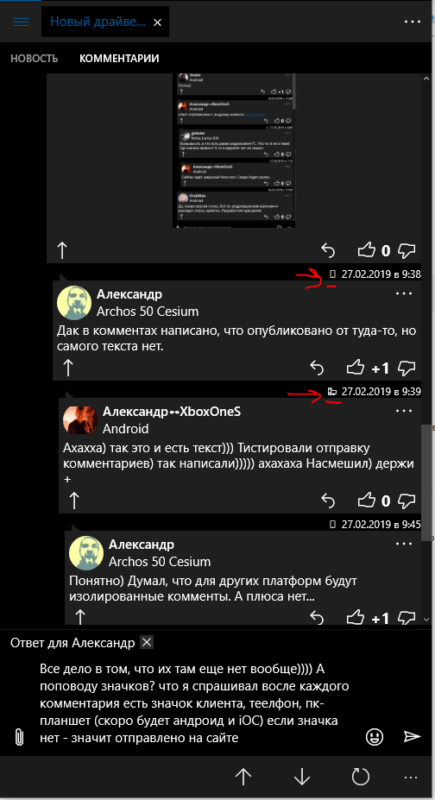The width and height of the screenshot is (435, 800).
Task: Open the emoji smiley picker
Action: (375, 736)
